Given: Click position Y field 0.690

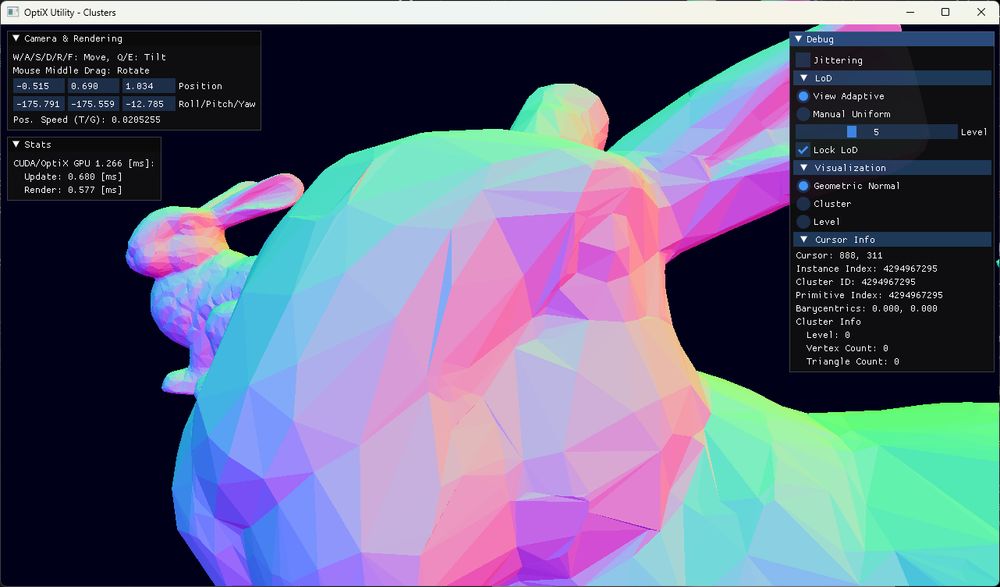Looking at the screenshot, I should 93,86.
